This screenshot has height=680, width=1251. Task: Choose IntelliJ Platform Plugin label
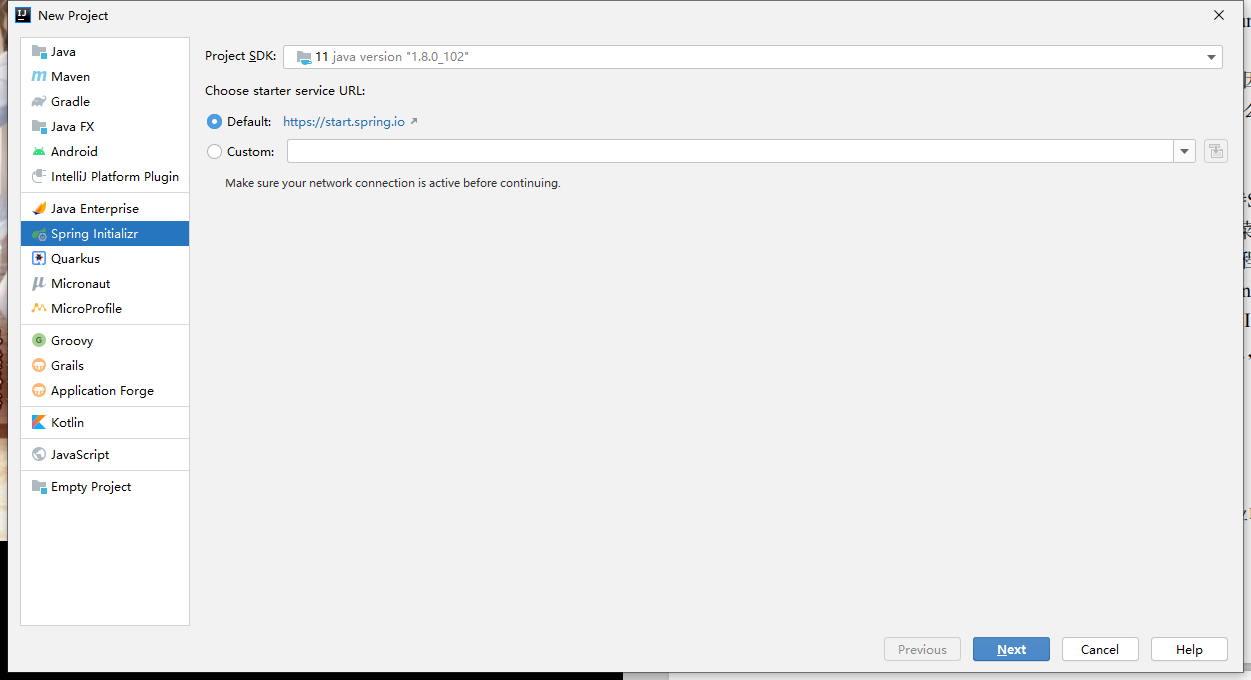115,177
